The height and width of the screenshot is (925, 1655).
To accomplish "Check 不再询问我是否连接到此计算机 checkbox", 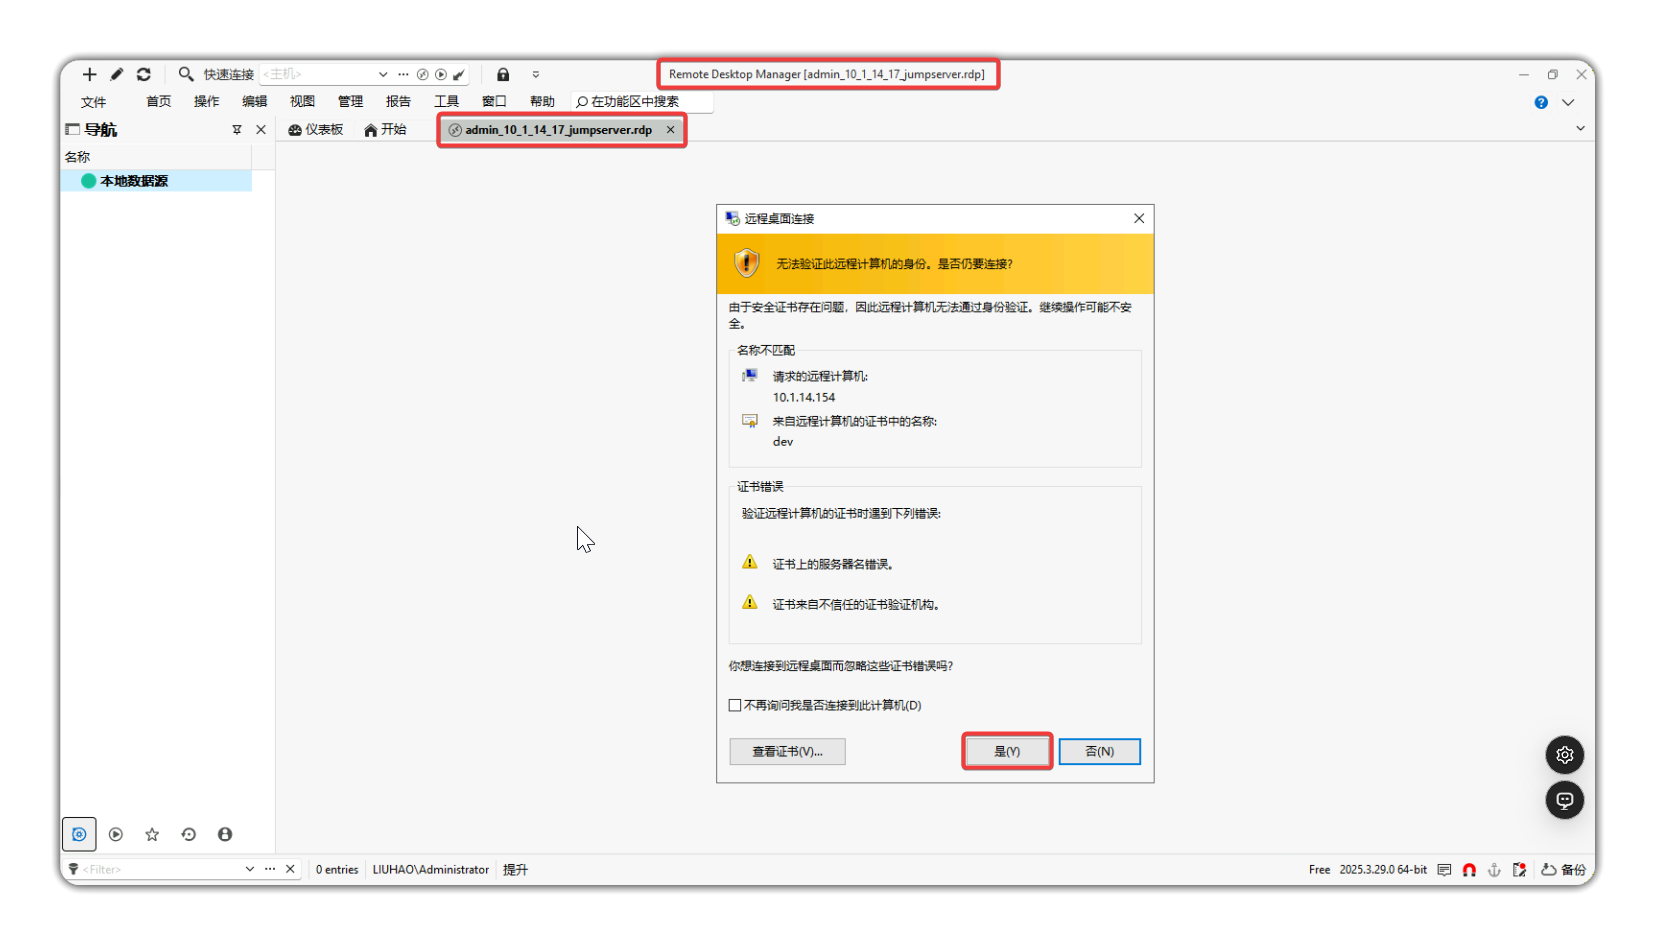I will pos(735,705).
